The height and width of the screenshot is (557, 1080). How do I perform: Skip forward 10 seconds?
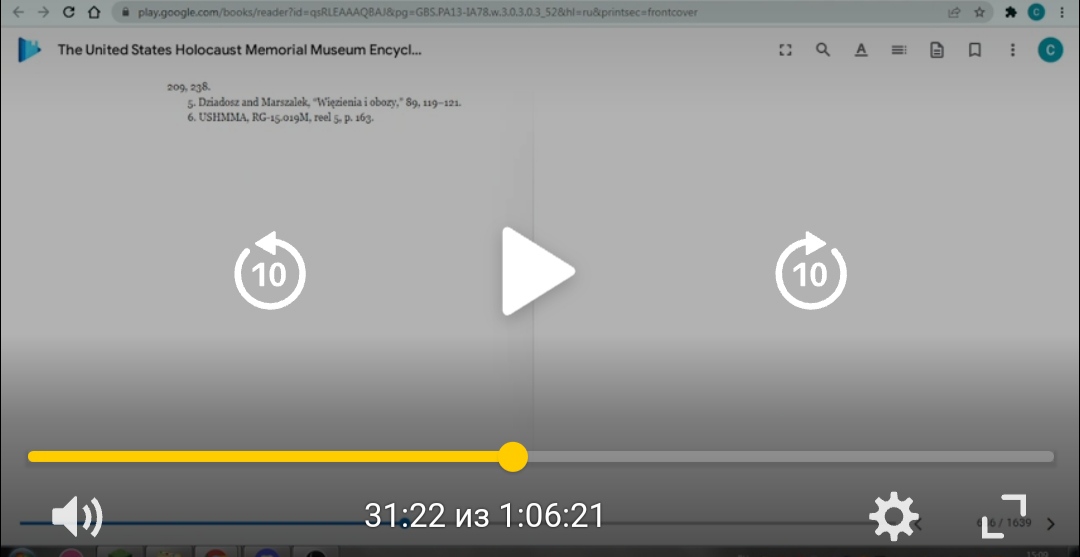point(811,271)
